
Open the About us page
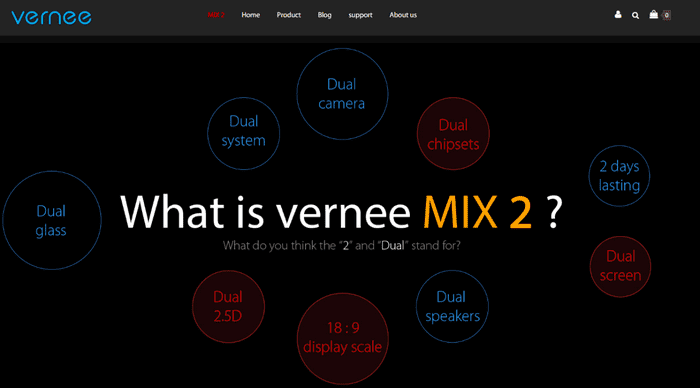[x=403, y=15]
